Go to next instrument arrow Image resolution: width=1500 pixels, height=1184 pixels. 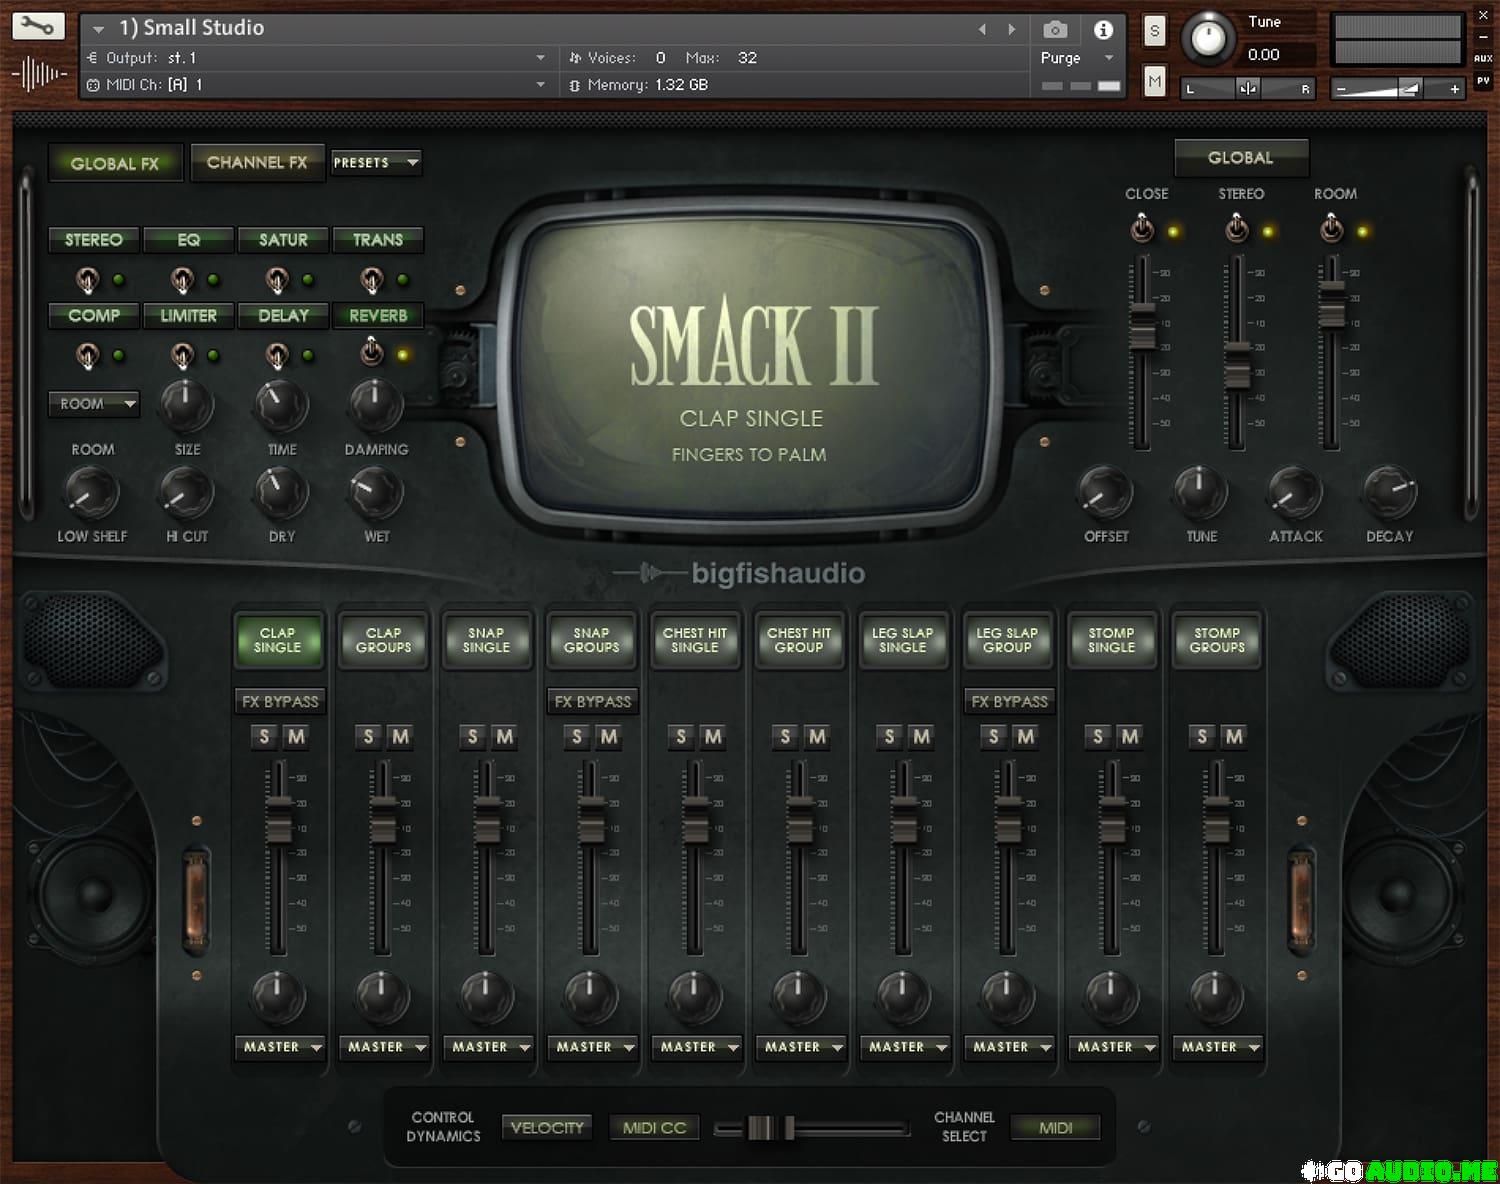1012,30
